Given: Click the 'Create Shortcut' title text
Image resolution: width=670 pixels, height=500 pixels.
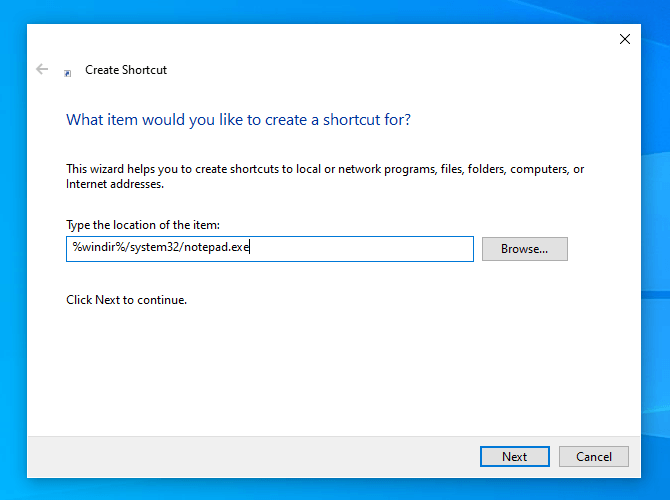Looking at the screenshot, I should click(126, 70).
